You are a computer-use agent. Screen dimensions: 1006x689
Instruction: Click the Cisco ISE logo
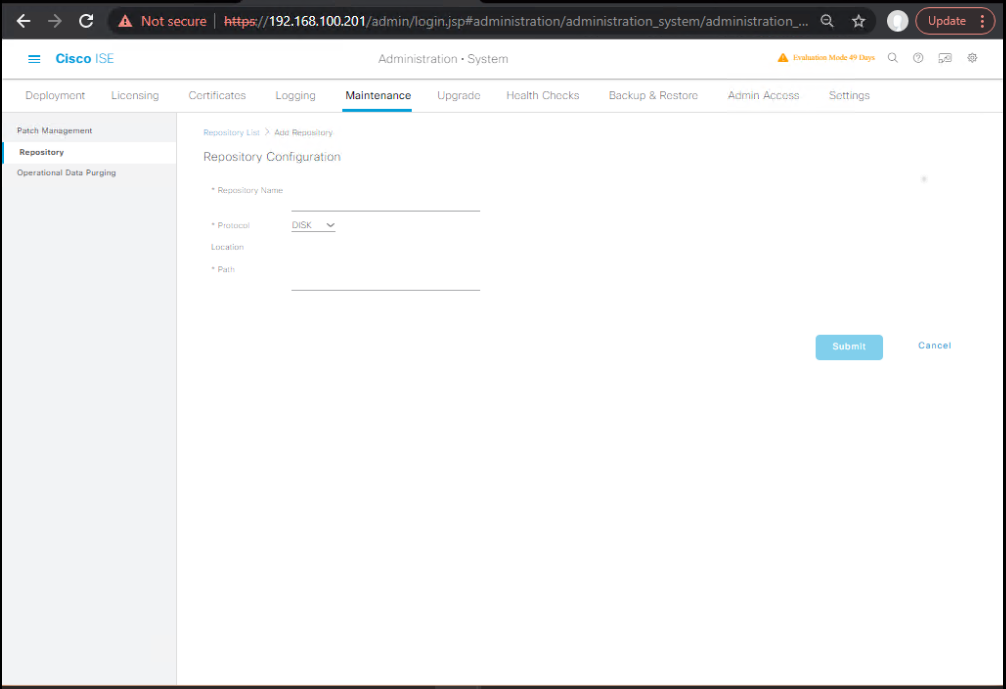pyautogui.click(x=85, y=58)
